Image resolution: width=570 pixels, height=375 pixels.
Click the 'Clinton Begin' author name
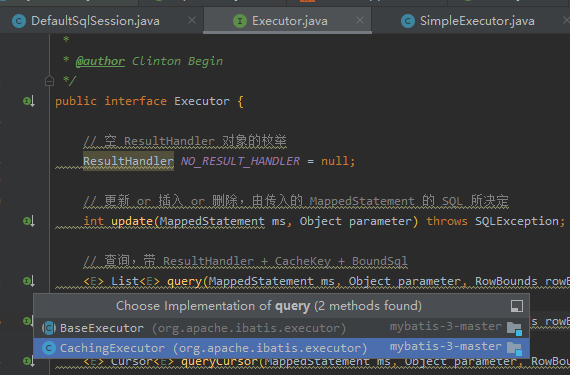point(177,61)
